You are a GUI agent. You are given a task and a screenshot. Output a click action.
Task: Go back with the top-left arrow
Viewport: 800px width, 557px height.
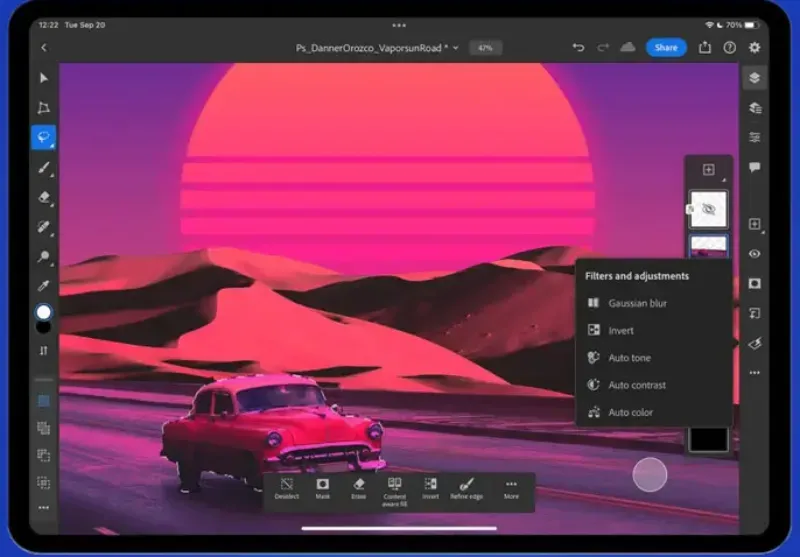[44, 47]
